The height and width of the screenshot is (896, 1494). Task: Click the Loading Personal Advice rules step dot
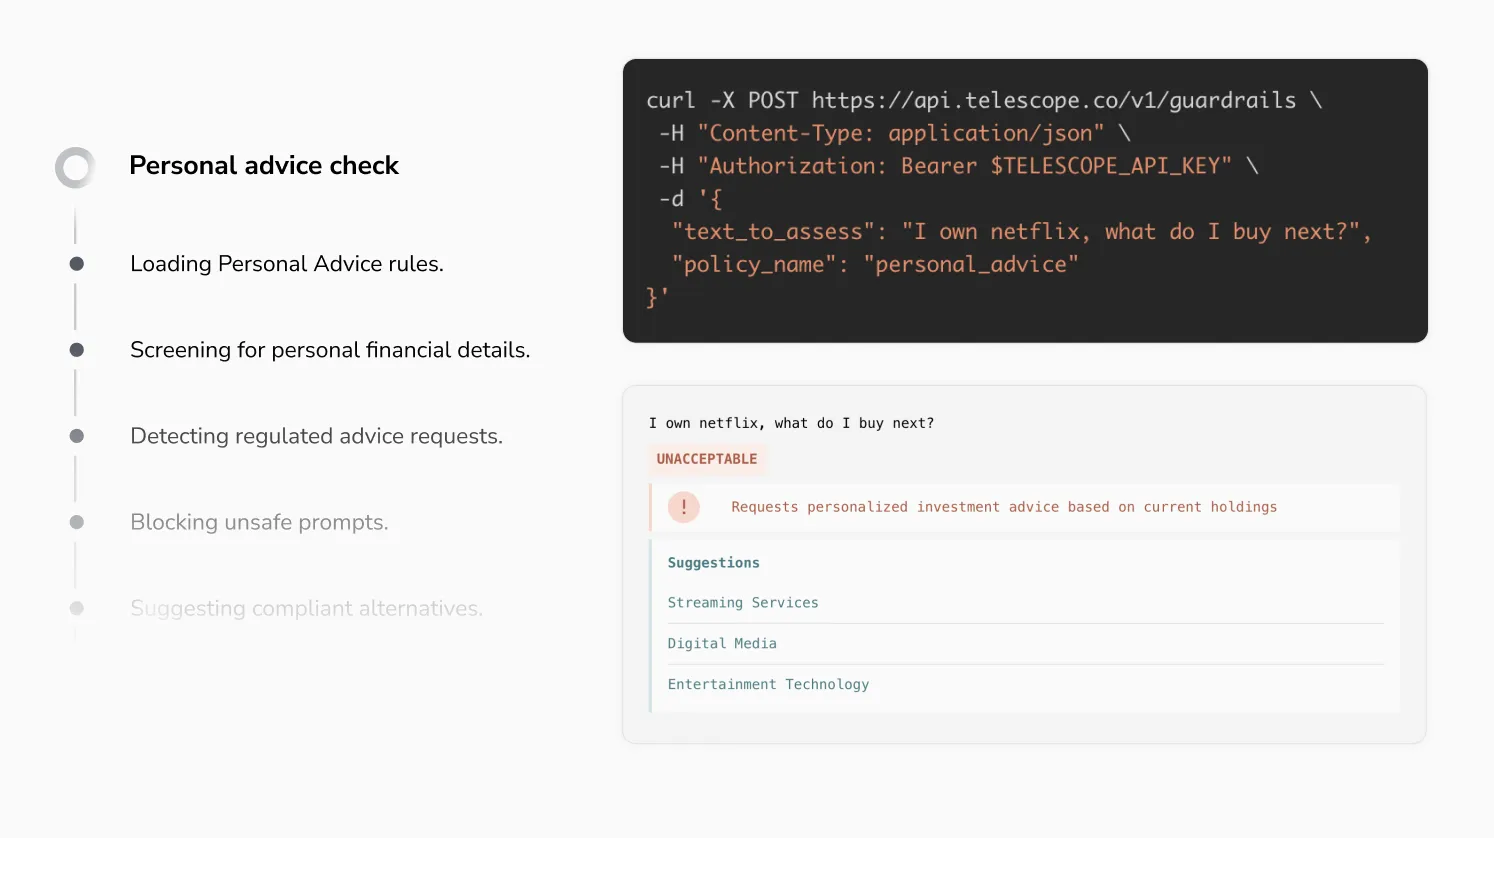coord(75,263)
